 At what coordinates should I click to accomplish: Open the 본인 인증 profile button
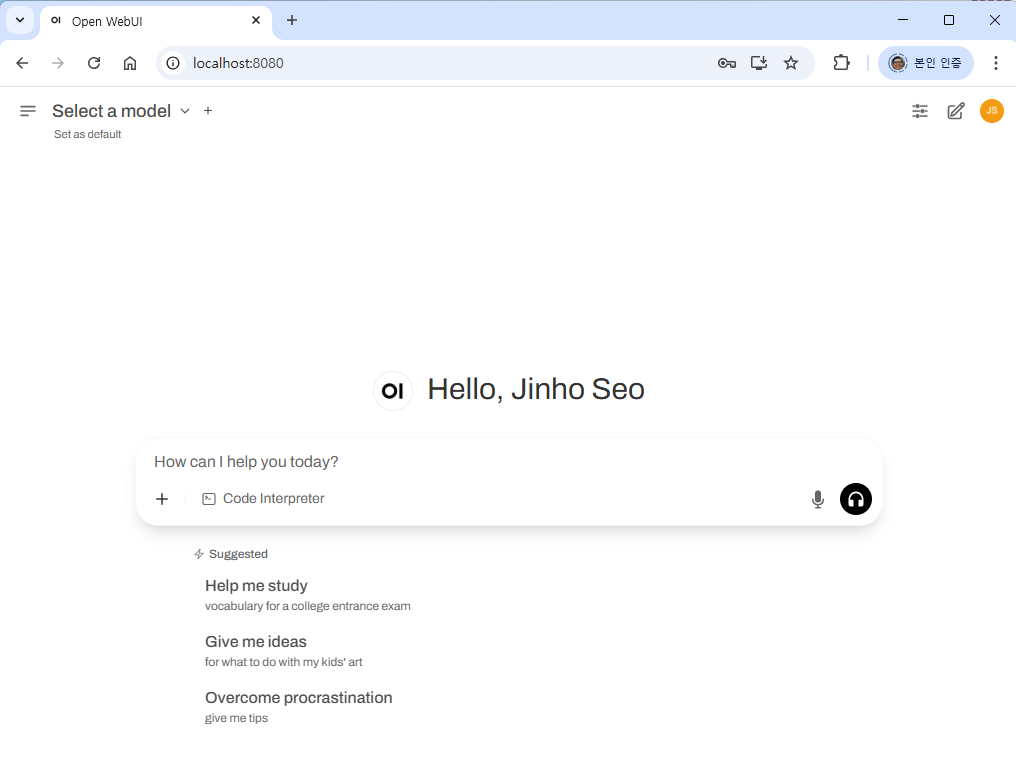(925, 63)
